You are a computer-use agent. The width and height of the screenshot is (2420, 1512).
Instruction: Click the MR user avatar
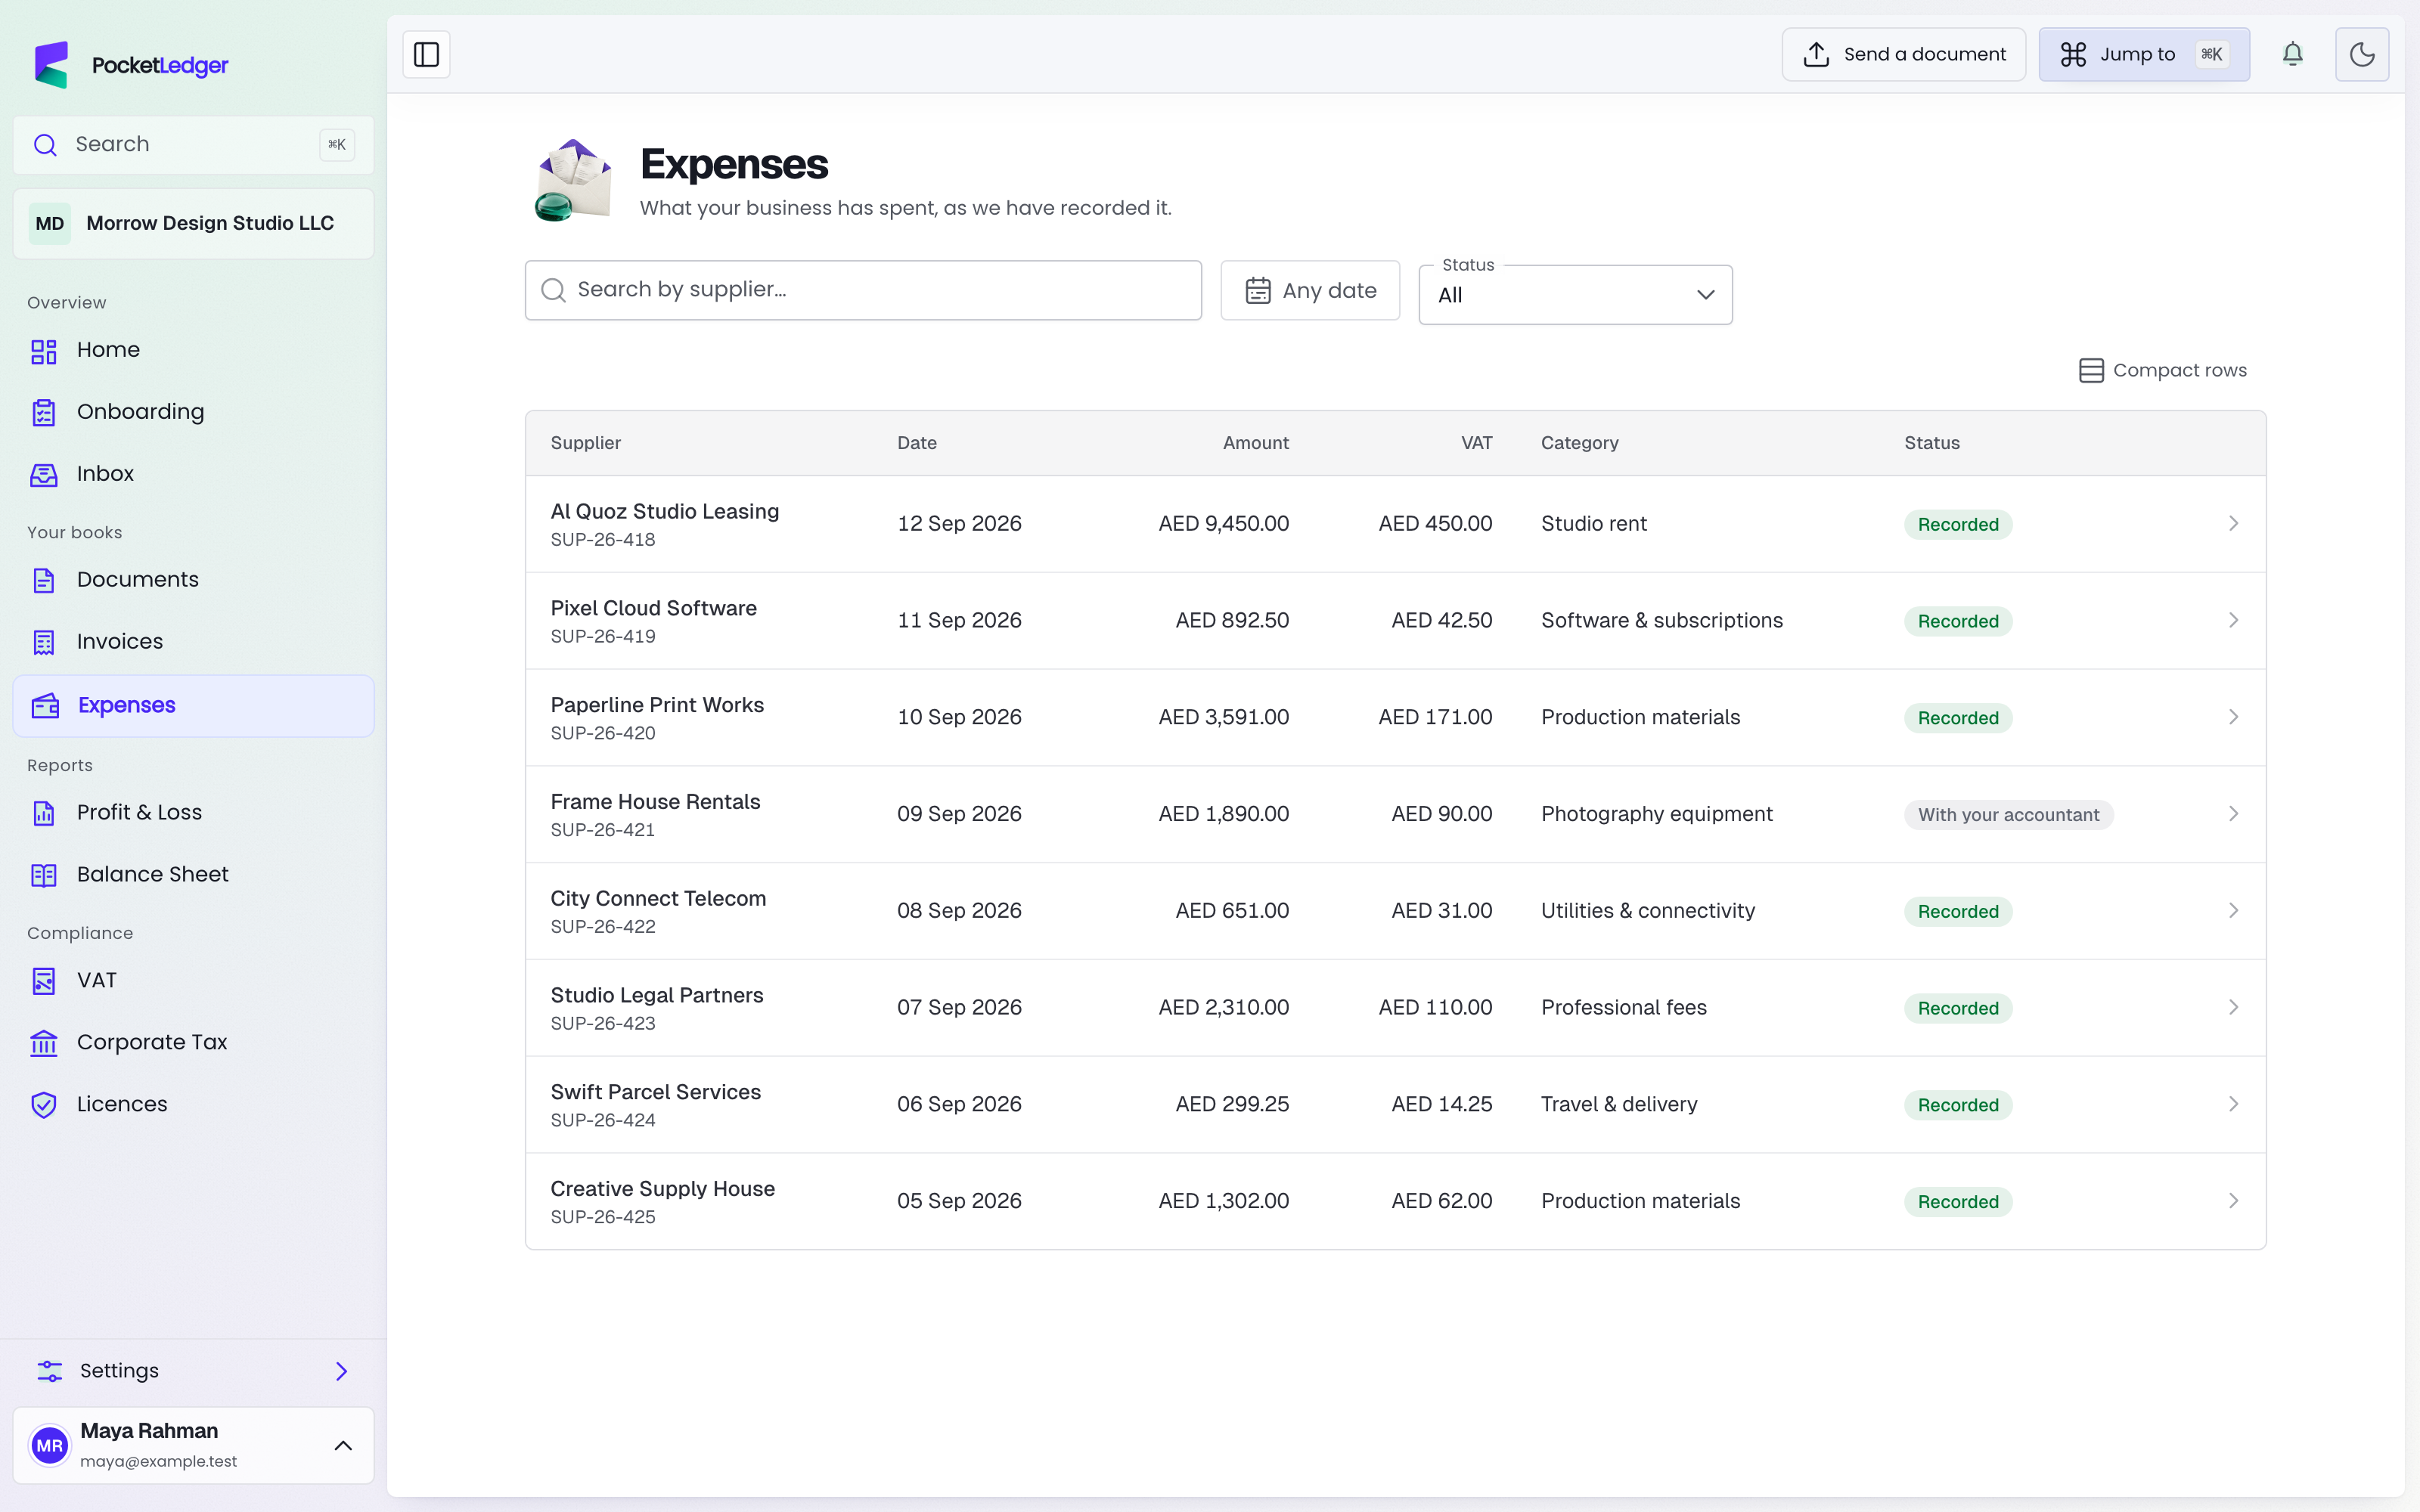pos(49,1446)
